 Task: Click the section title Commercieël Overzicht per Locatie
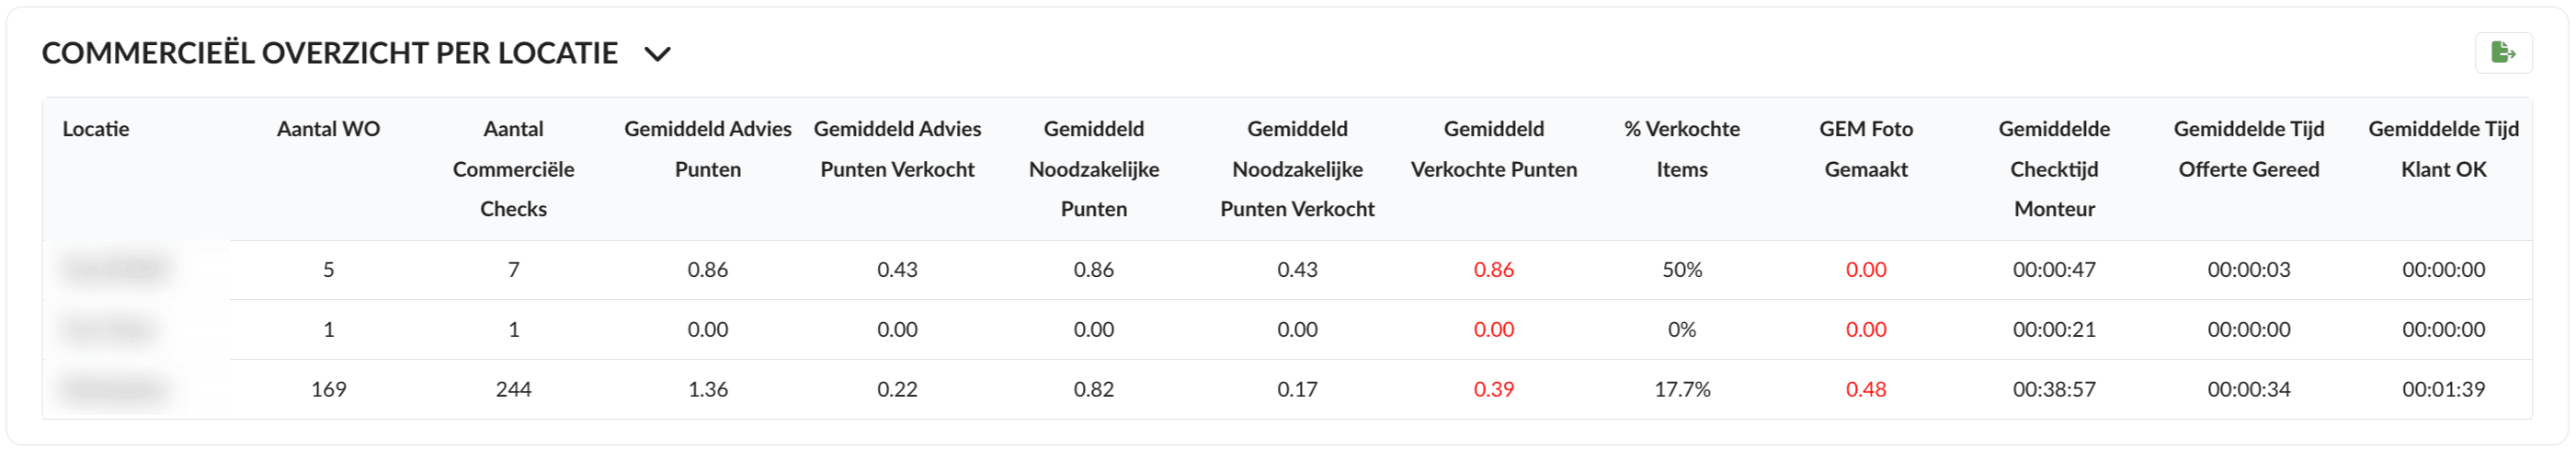click(x=330, y=53)
